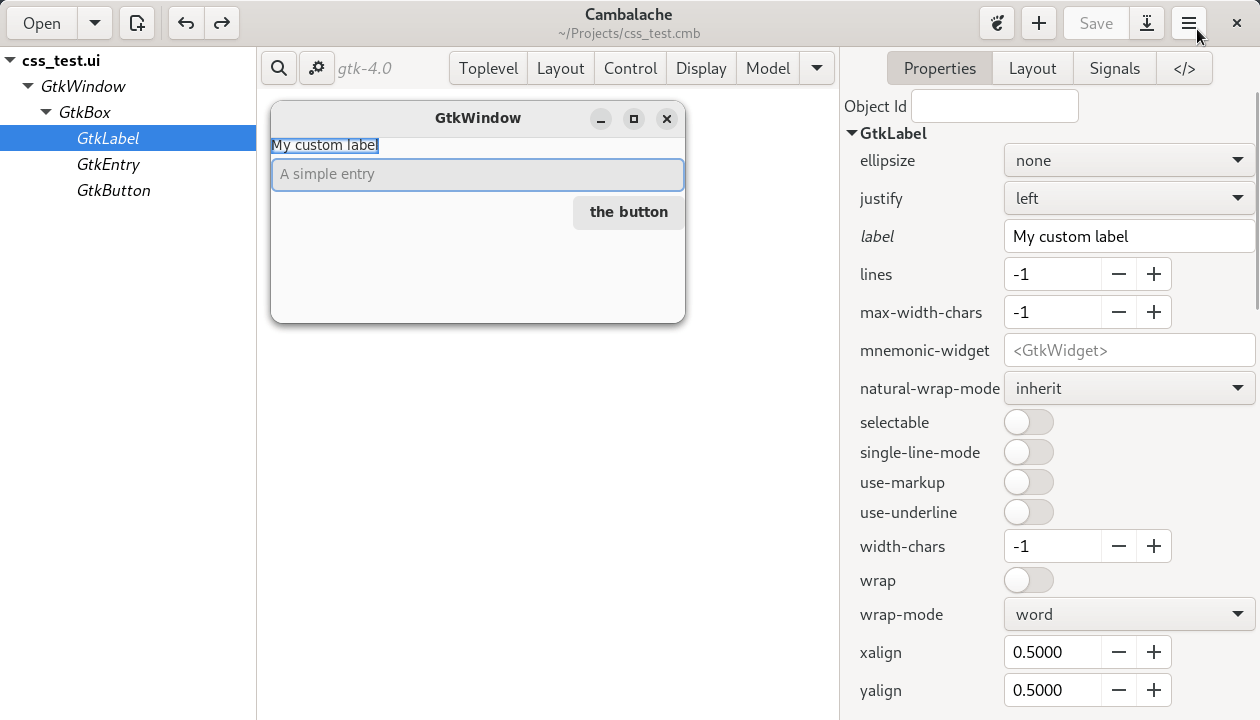
Task: Click the plus add button in header
Action: pyautogui.click(x=1039, y=23)
